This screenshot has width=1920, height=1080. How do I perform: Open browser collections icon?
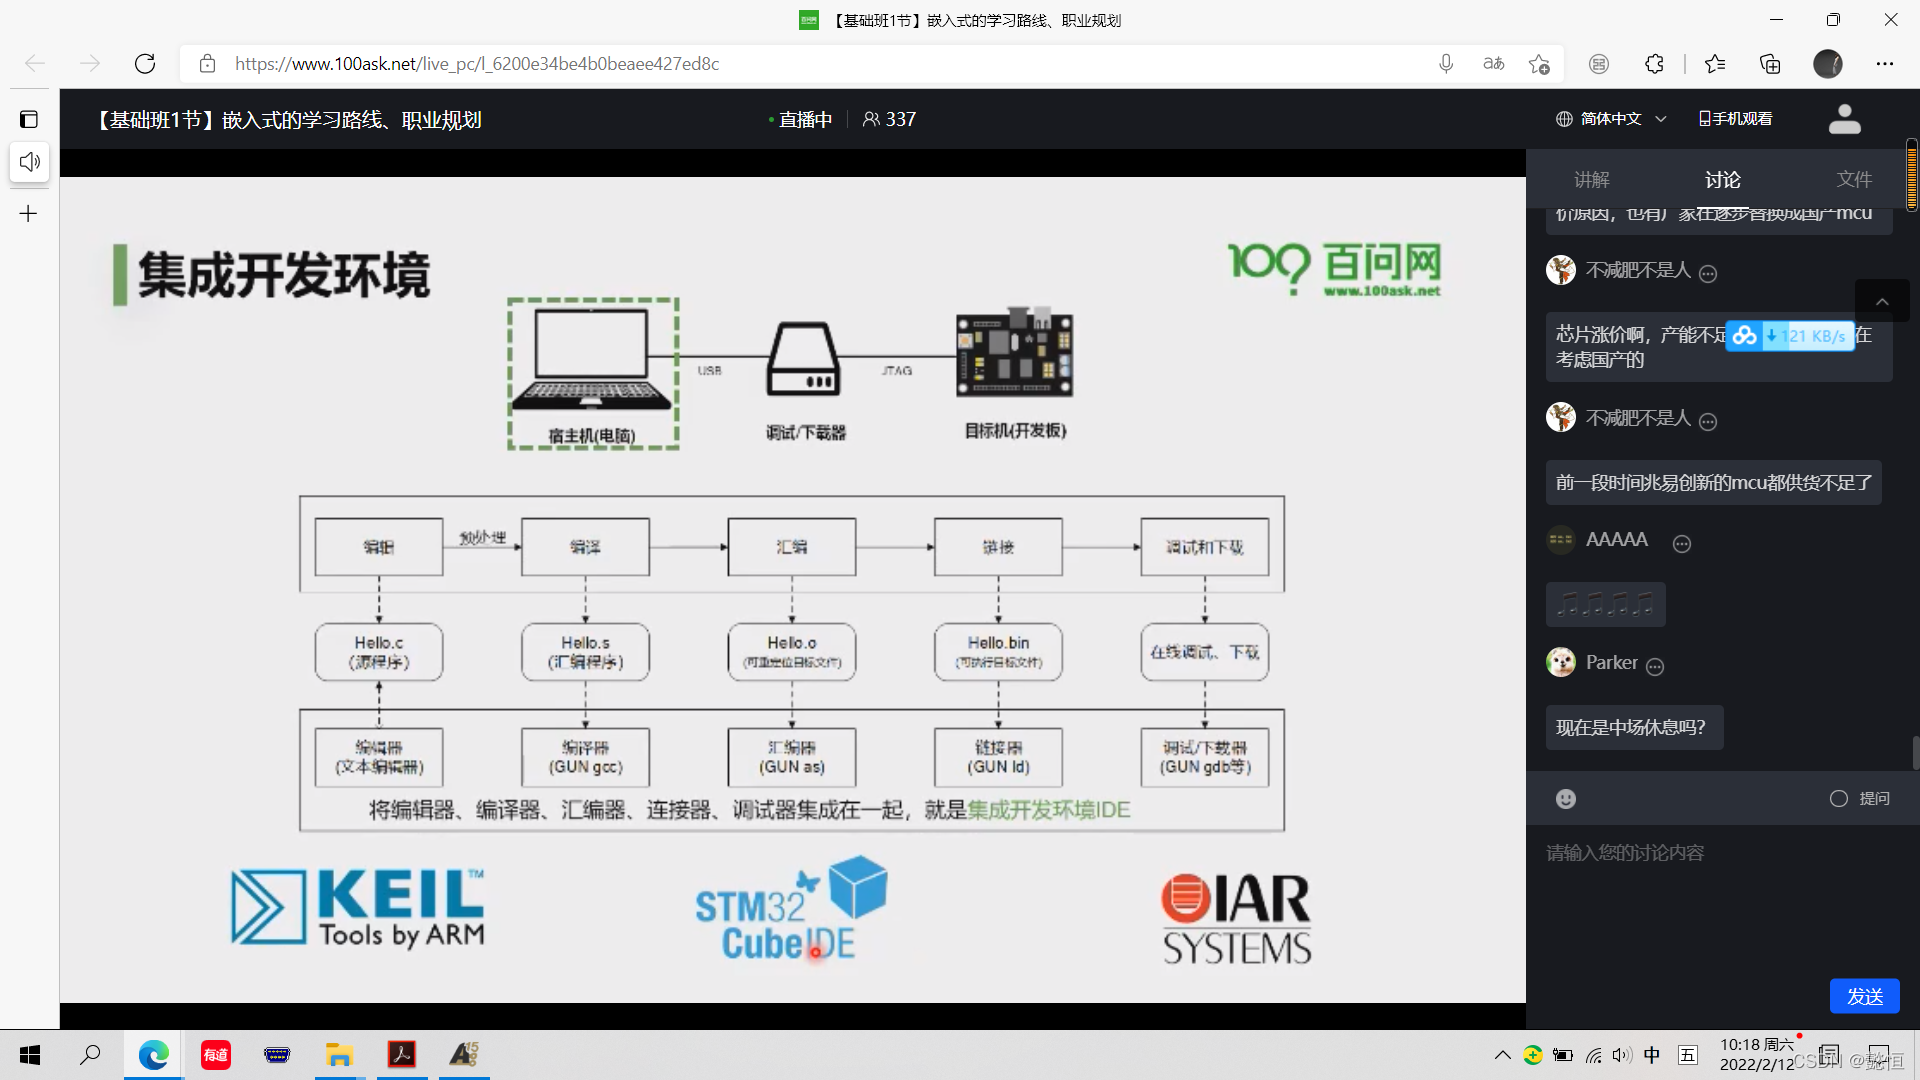(x=1770, y=64)
